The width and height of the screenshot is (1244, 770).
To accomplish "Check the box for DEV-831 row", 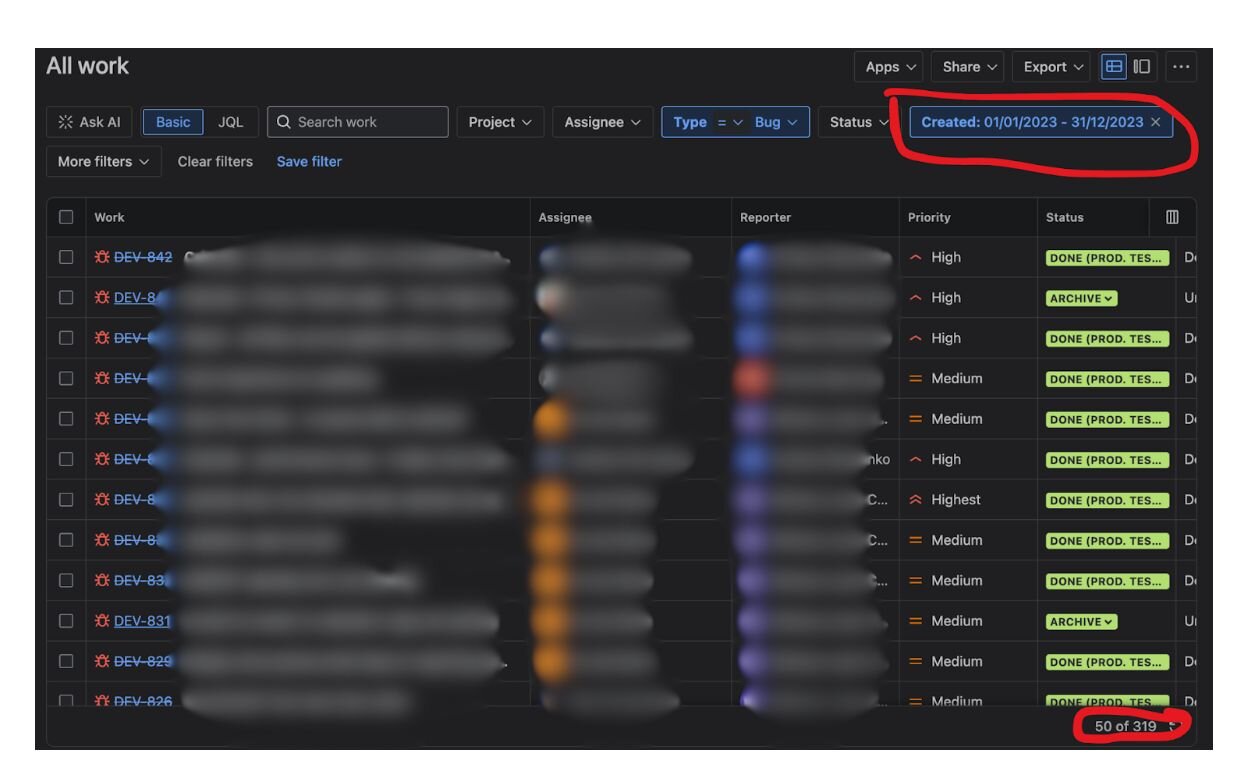I will tap(66, 621).
